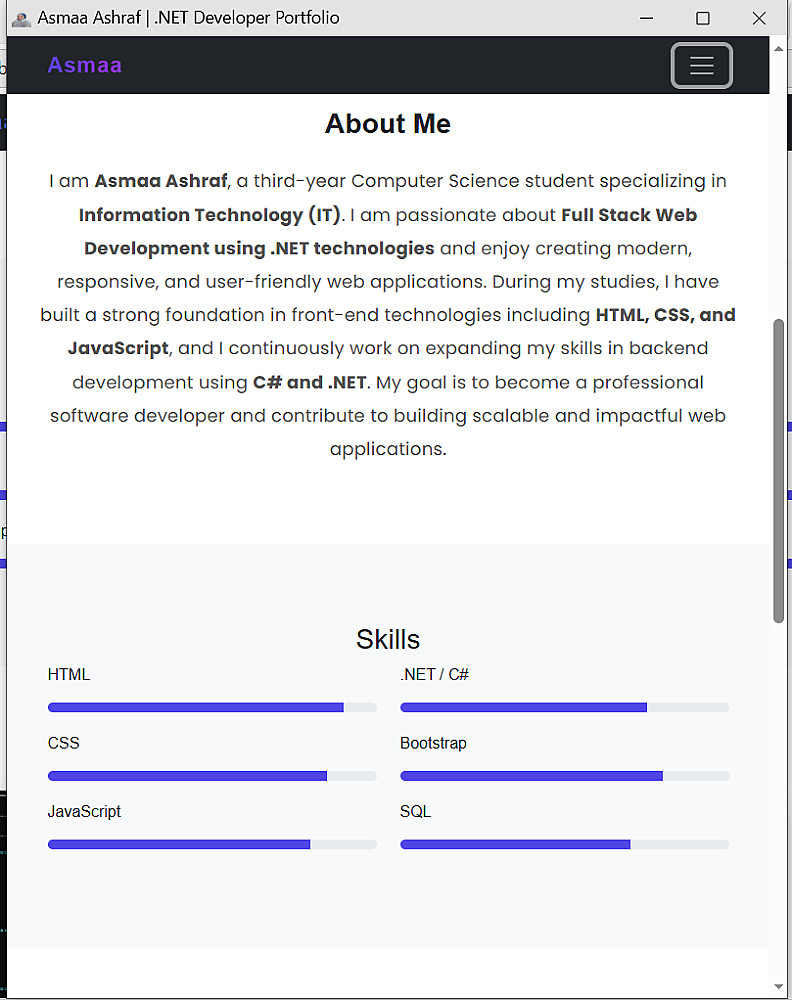The height and width of the screenshot is (1000, 792).
Task: Click the Skills section heading
Action: pos(388,640)
